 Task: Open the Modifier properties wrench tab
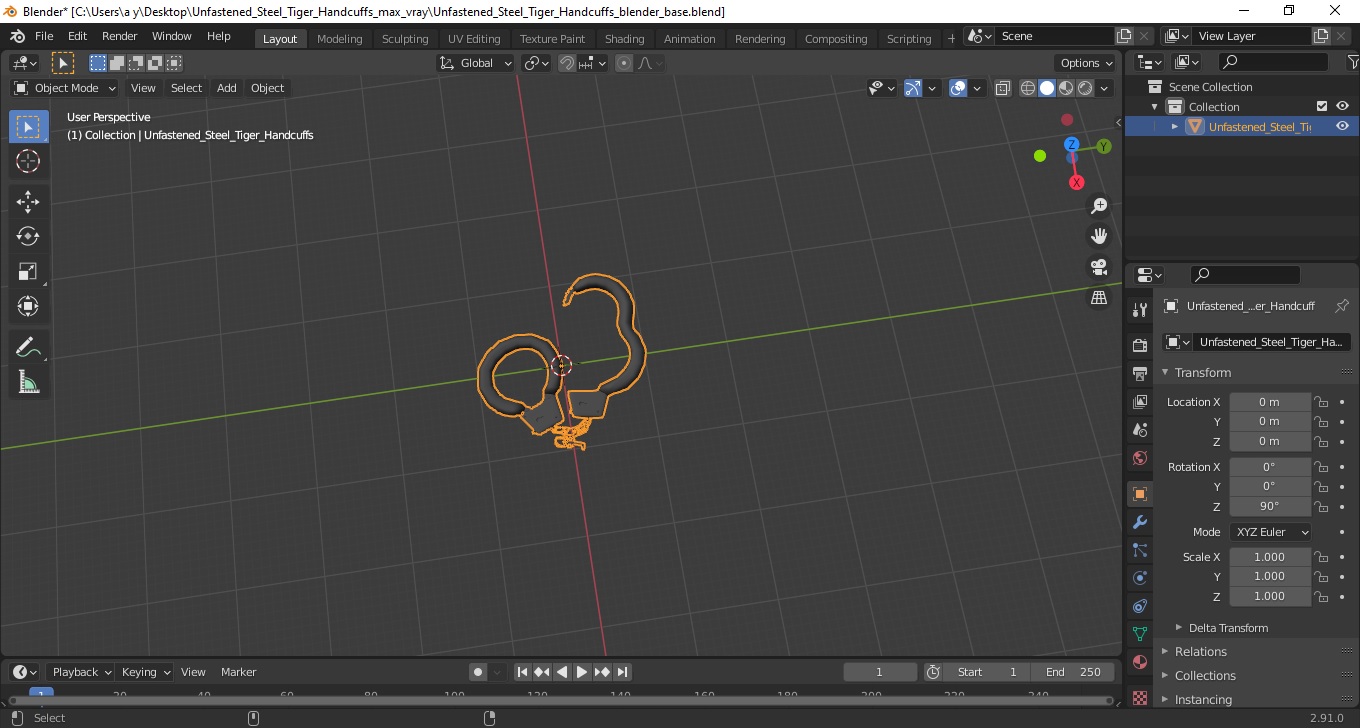1139,522
